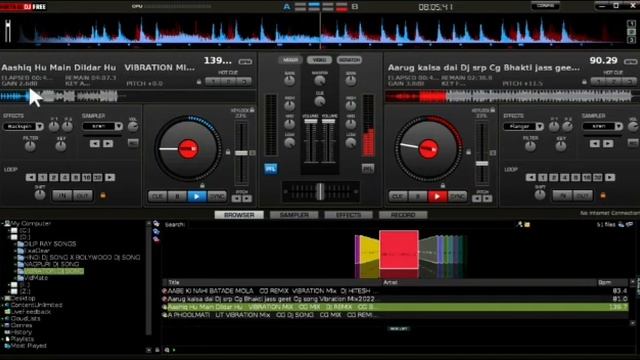Click deck A pitch slider handle
This screenshot has width=640, height=360.
pyautogui.click(x=241, y=153)
